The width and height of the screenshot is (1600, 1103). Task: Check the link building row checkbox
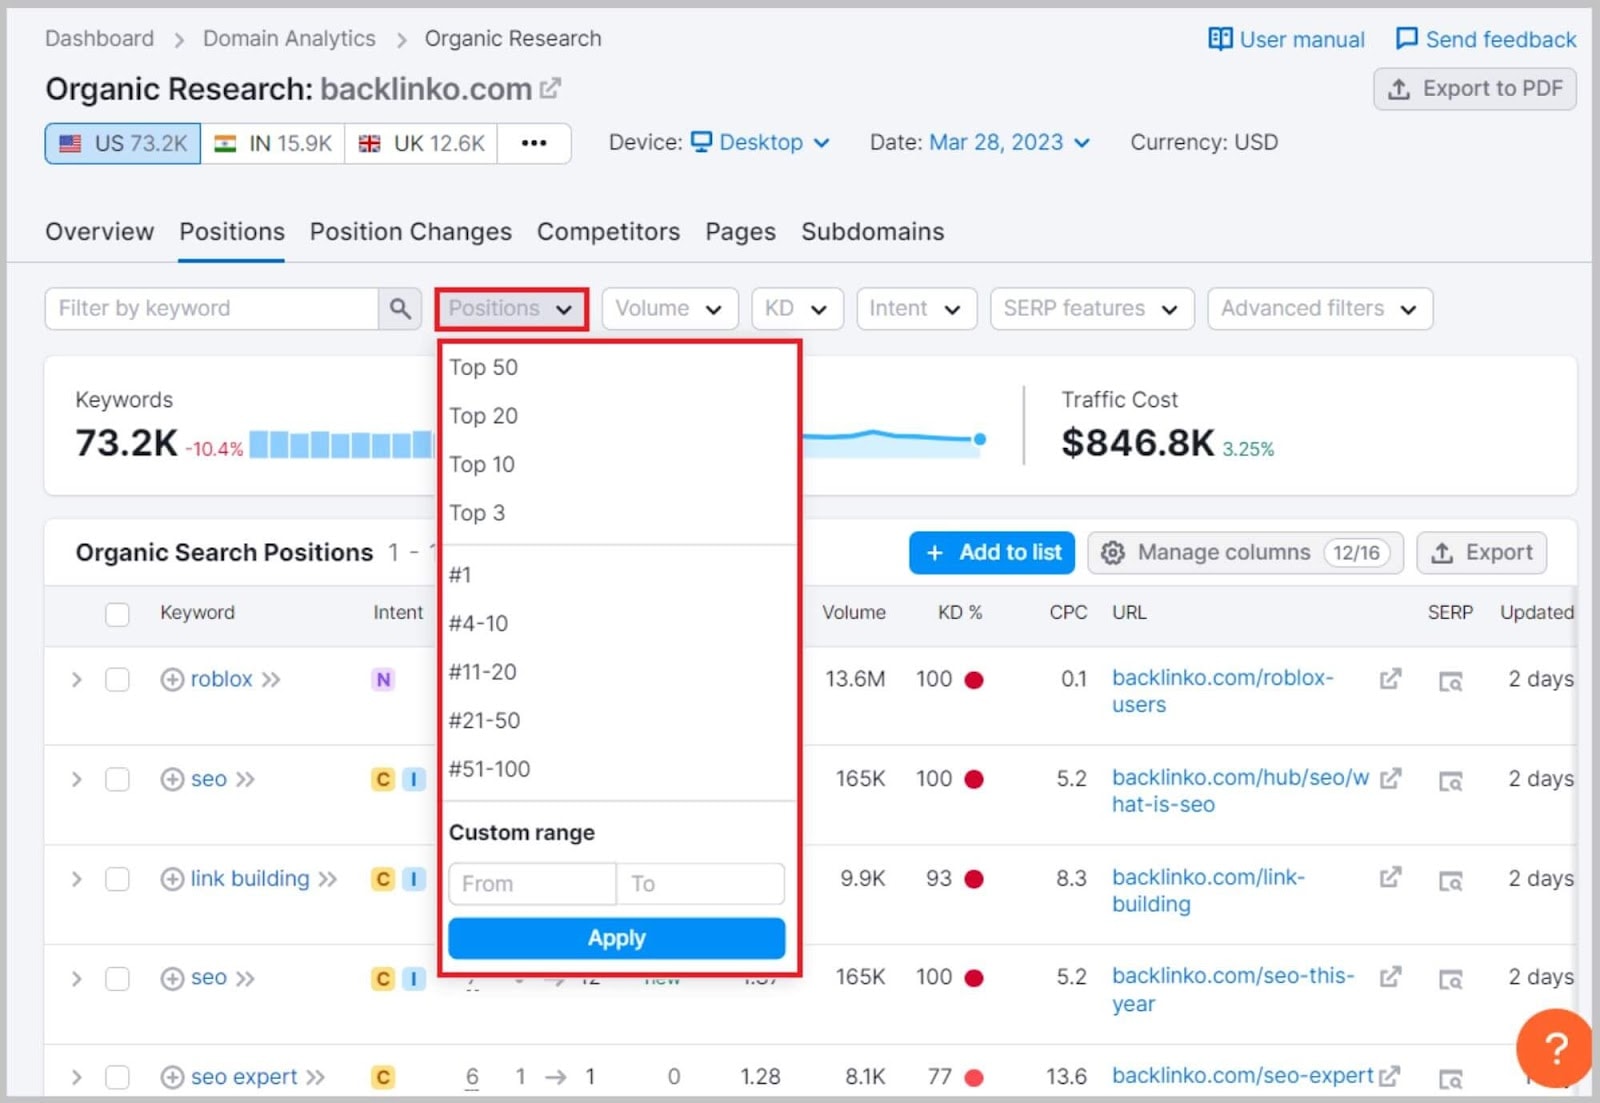tap(117, 879)
